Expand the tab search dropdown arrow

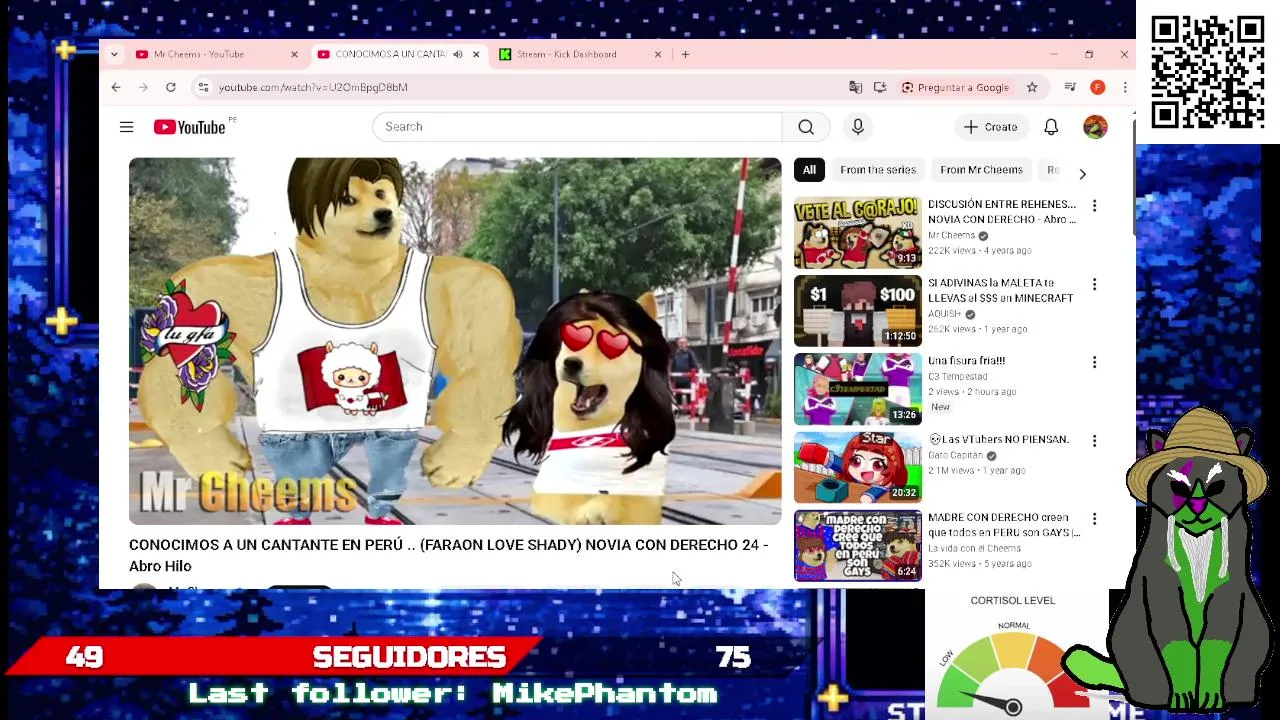point(114,54)
